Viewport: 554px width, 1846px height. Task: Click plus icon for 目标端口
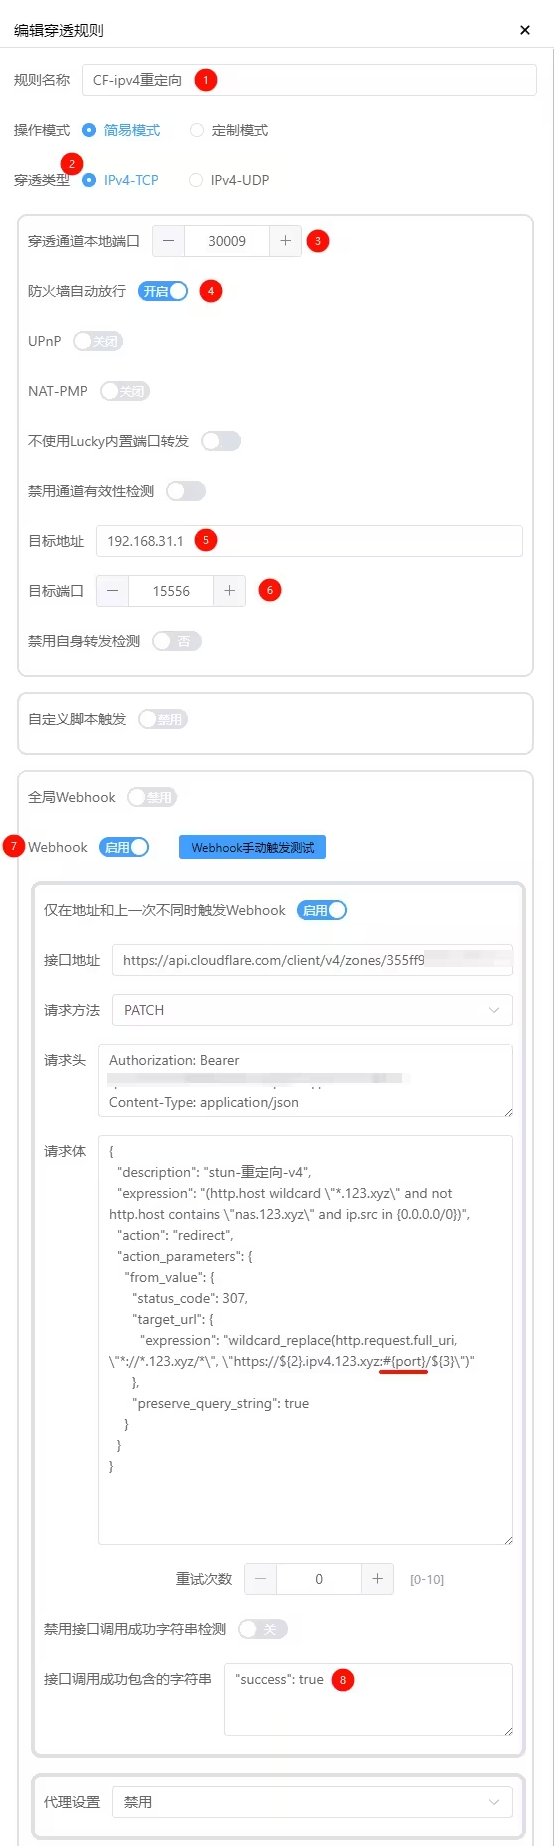[x=229, y=591]
